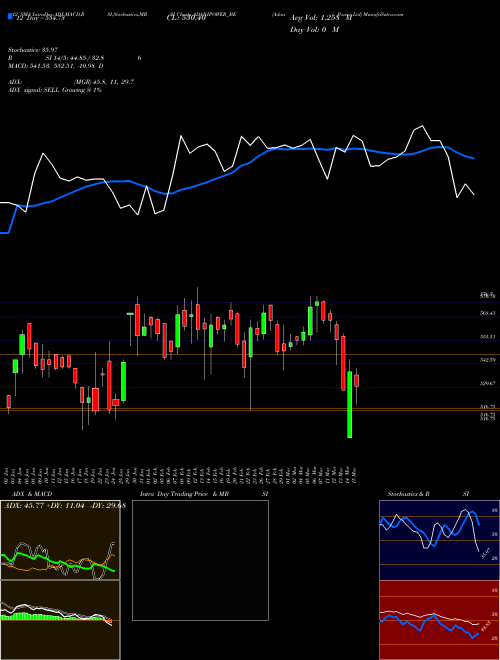Open the red RSI mini chart
This screenshot has width=500, height=660.
439,620
